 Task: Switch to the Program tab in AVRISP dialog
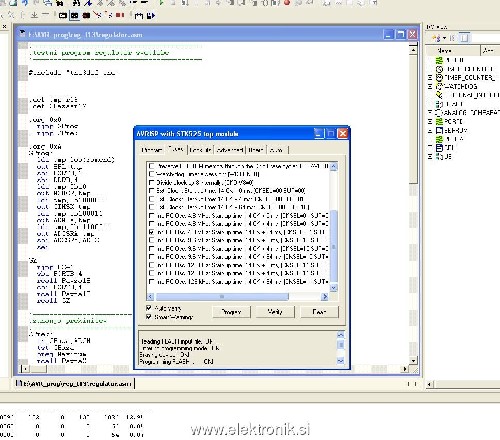click(x=152, y=150)
